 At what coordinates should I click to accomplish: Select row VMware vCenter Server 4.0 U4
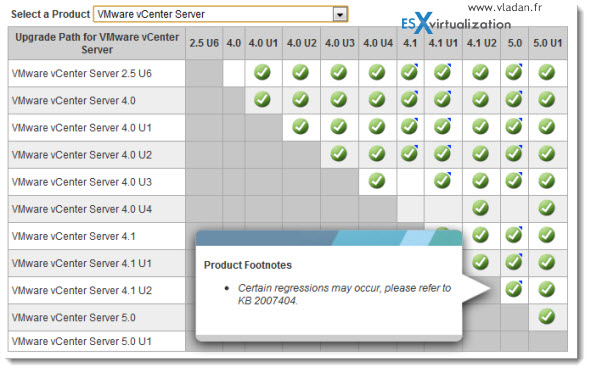point(97,209)
